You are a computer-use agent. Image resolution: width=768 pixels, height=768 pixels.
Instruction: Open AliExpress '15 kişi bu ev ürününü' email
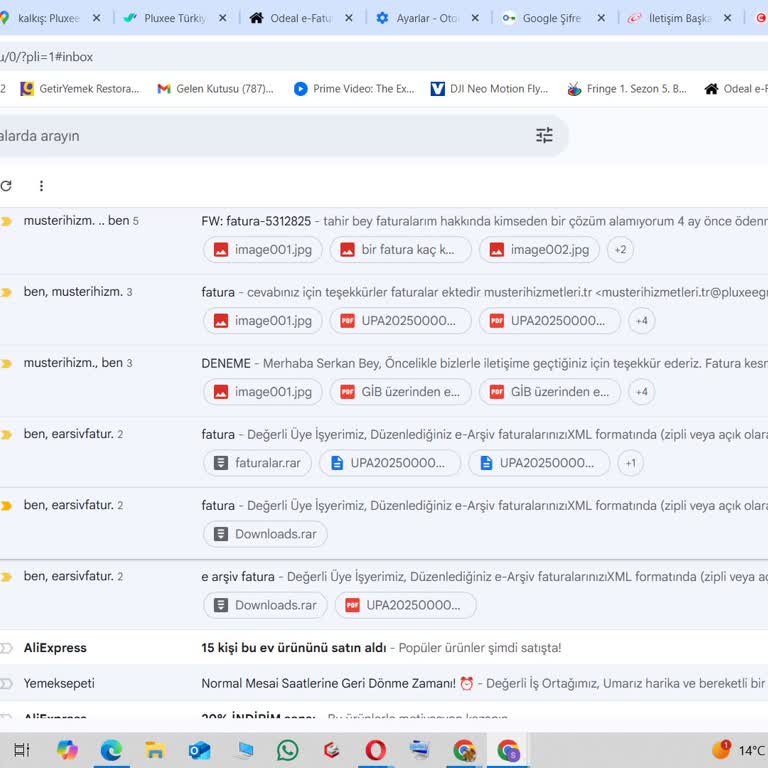point(384,648)
